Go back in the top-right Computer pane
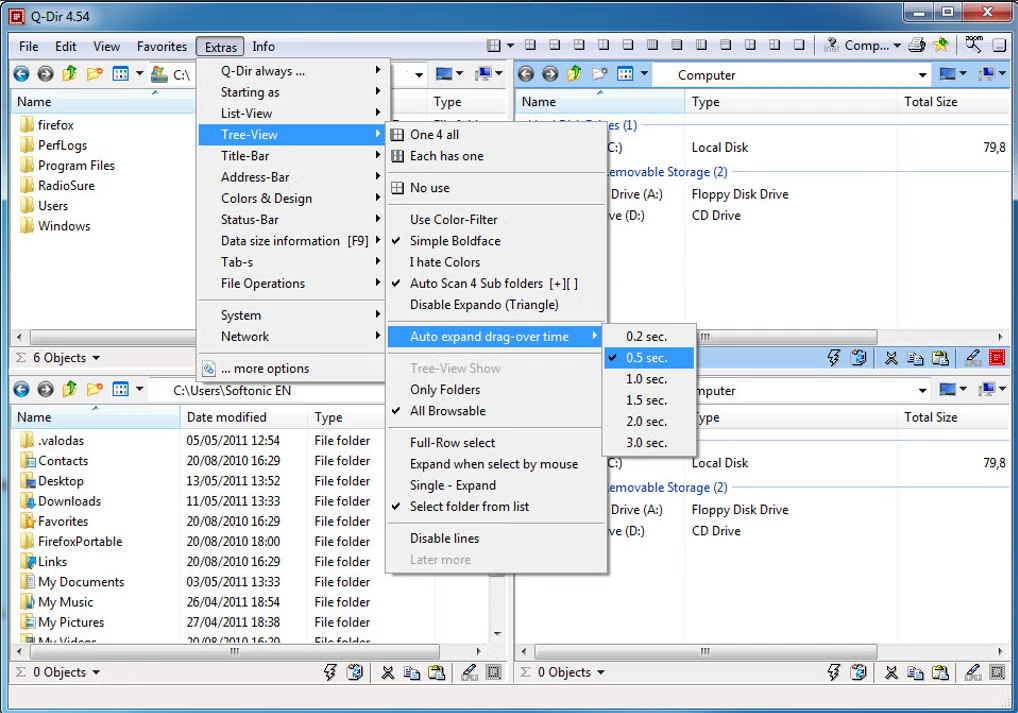The width and height of the screenshot is (1018, 713). point(526,74)
